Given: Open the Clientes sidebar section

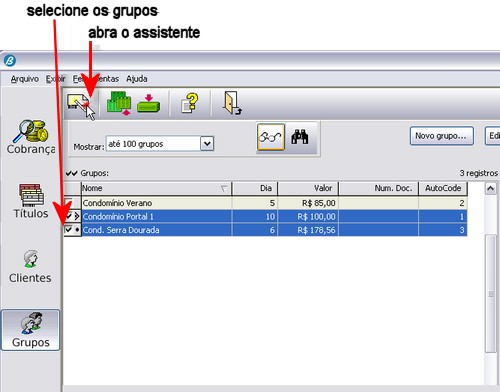Looking at the screenshot, I should point(30,267).
